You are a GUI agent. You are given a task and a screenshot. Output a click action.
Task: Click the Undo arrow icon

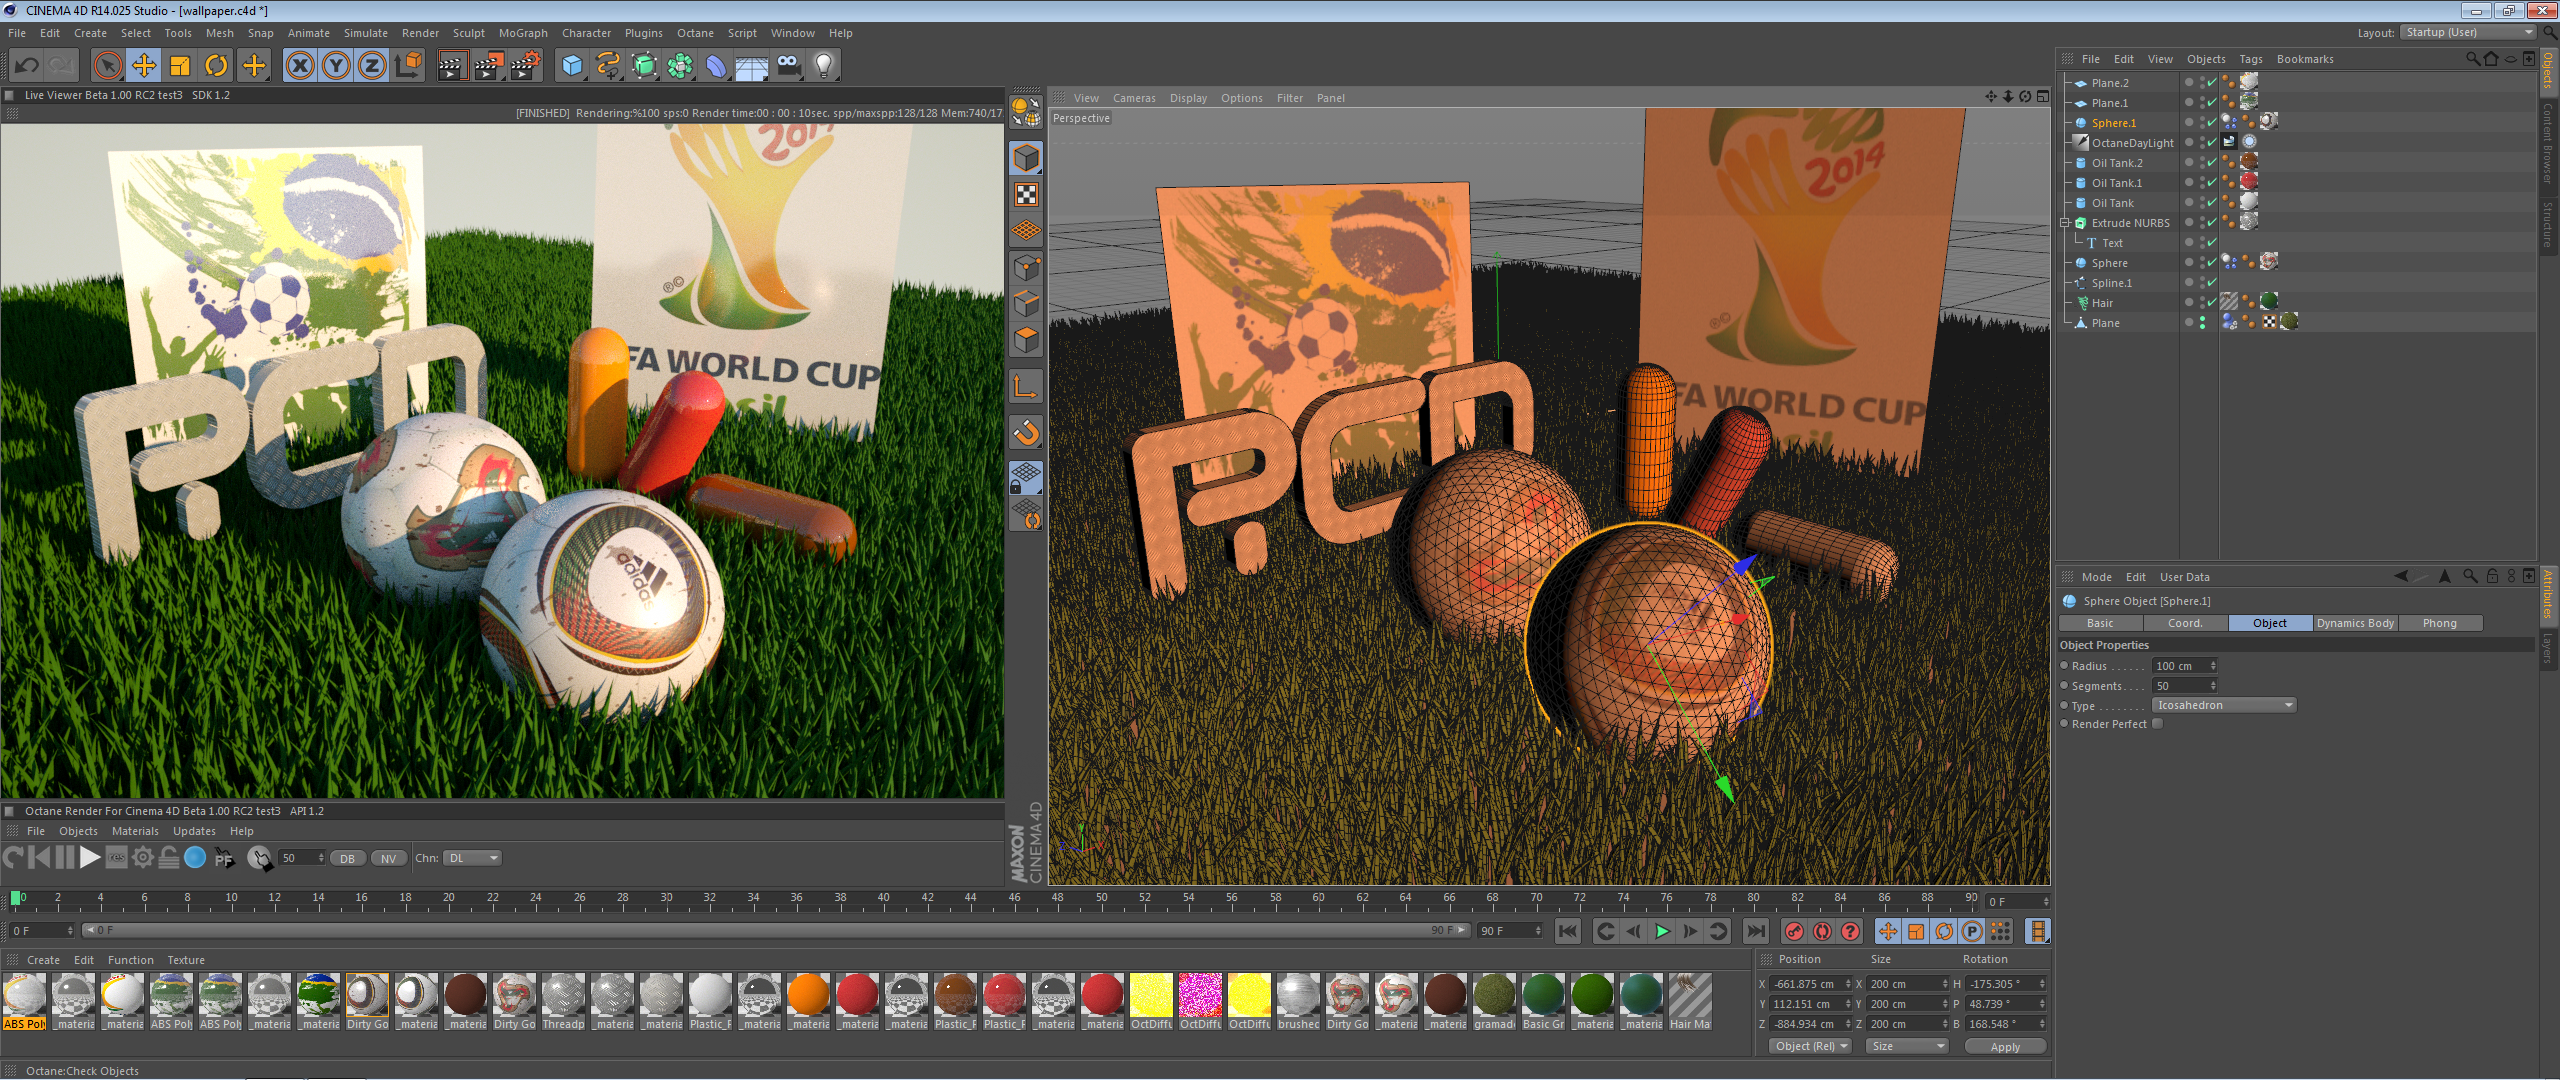click(x=26, y=66)
